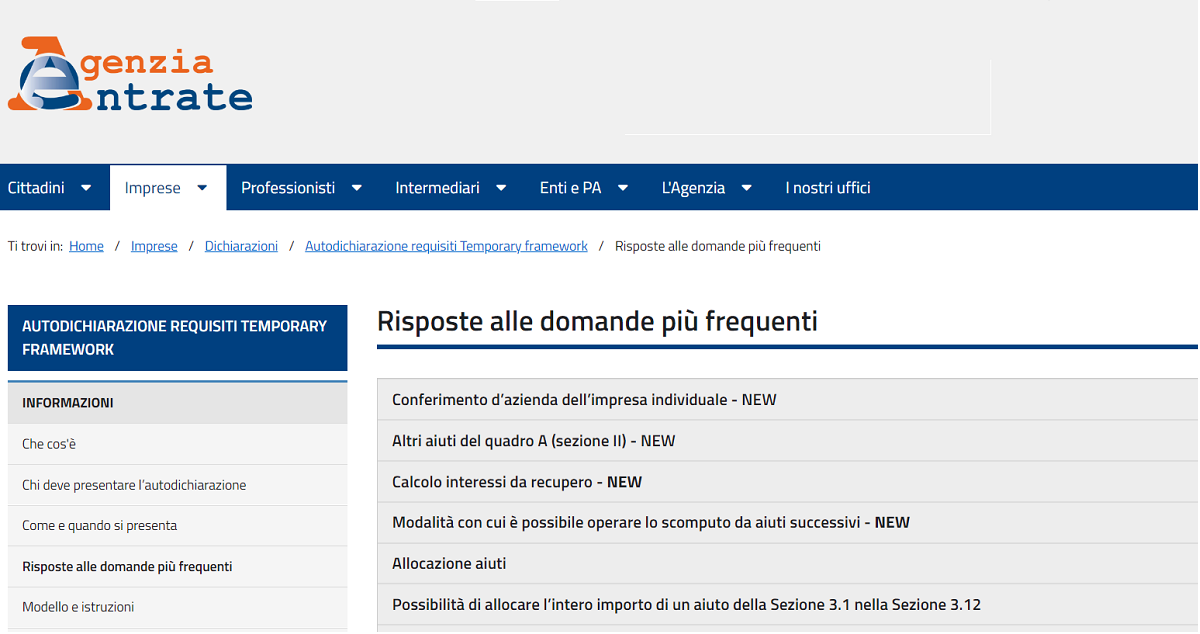Expand the Cittadini dropdown arrow
The width and height of the screenshot is (1200, 634).
pyautogui.click(x=86, y=188)
